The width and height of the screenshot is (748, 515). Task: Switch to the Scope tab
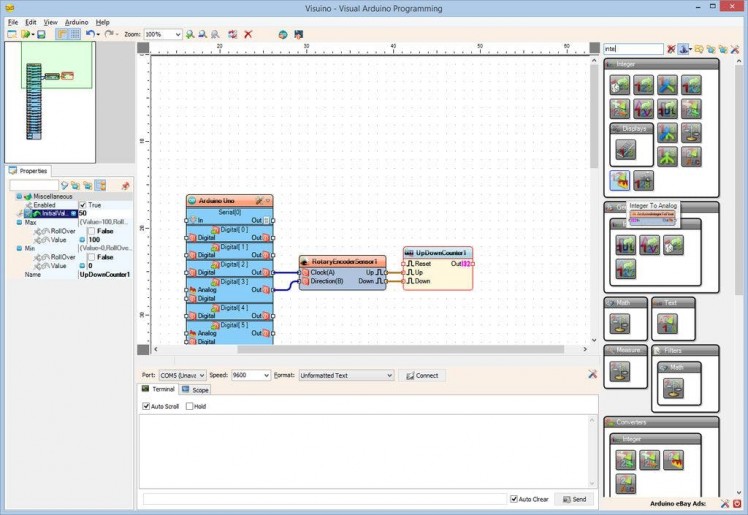pyautogui.click(x=196, y=389)
